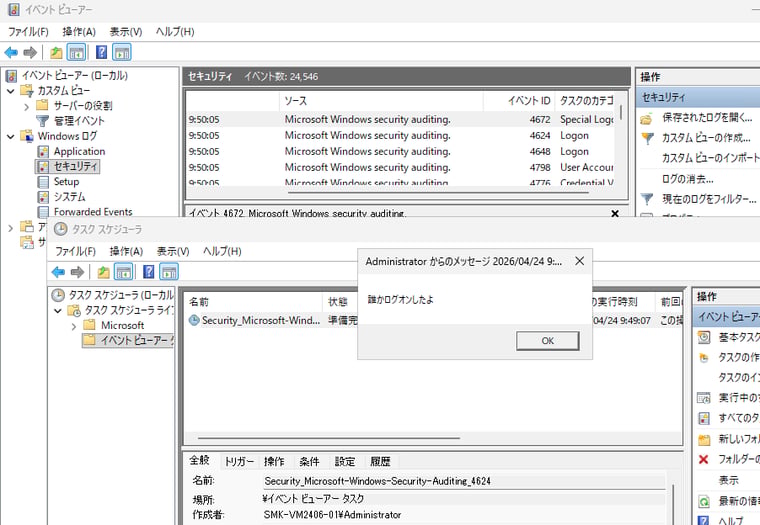Open 表示(V) menu in Task Scheduler

coord(173,252)
